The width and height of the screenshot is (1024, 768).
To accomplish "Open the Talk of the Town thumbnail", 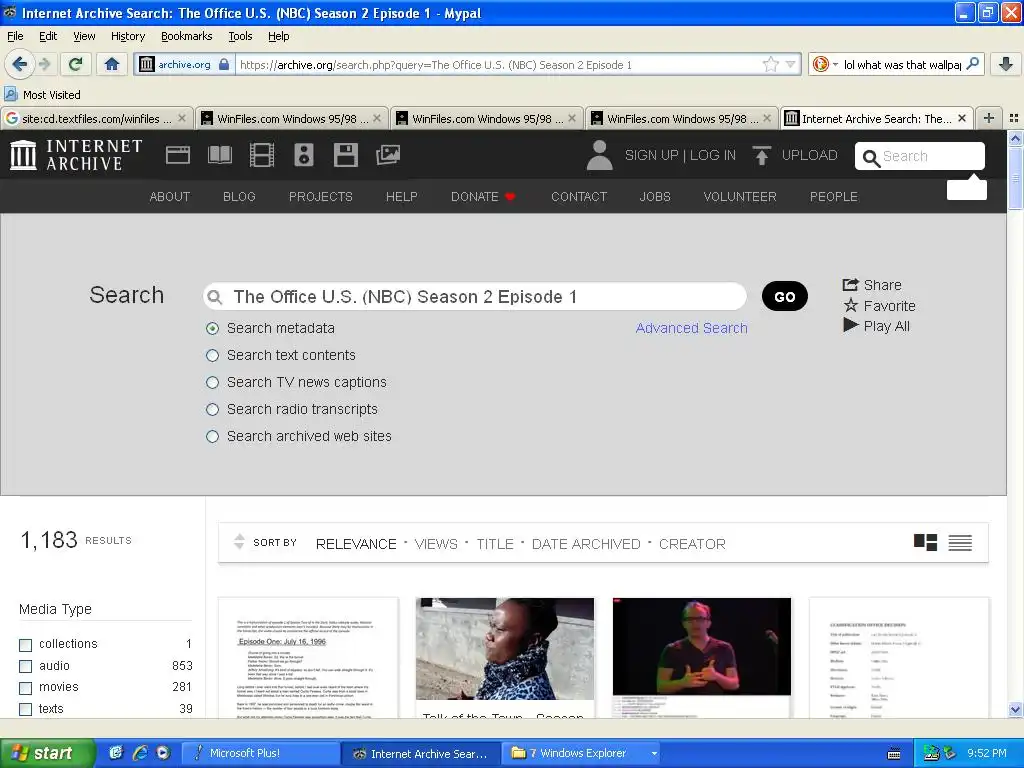I will pos(505,648).
